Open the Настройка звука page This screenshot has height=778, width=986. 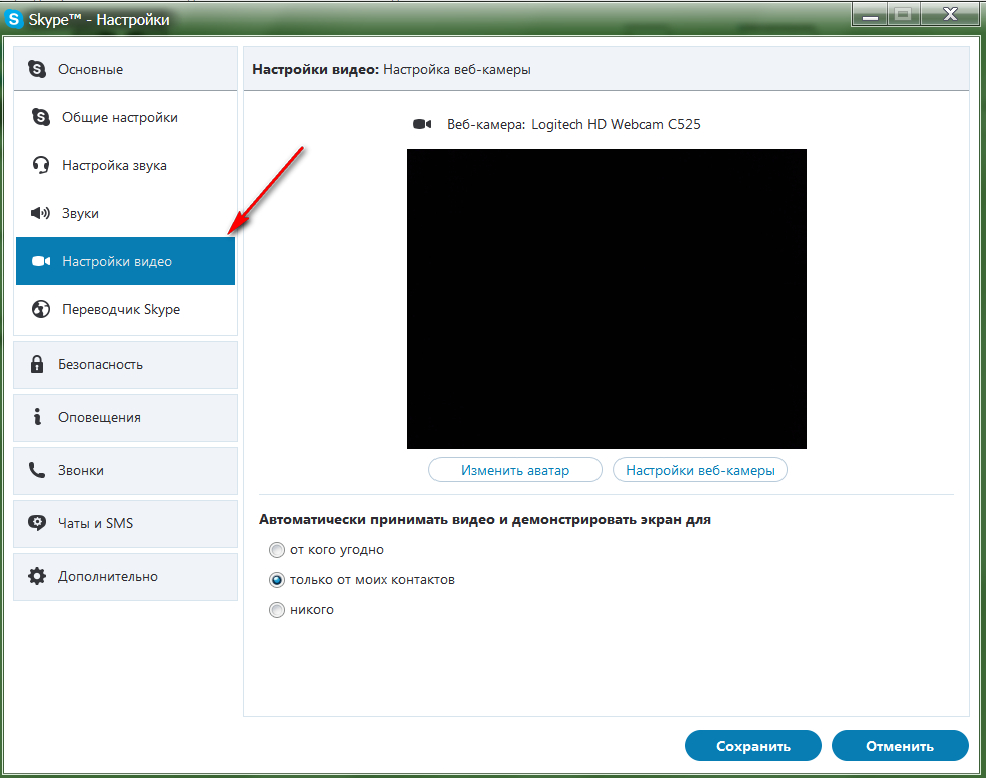(x=125, y=165)
